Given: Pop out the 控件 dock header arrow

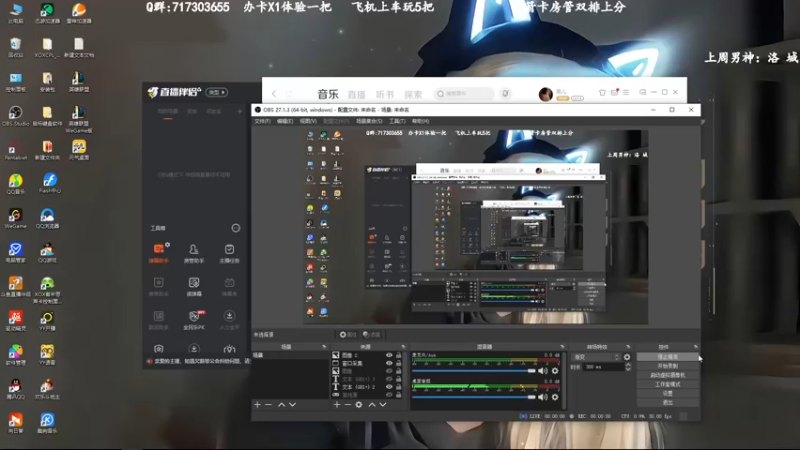Looking at the screenshot, I should (x=695, y=347).
